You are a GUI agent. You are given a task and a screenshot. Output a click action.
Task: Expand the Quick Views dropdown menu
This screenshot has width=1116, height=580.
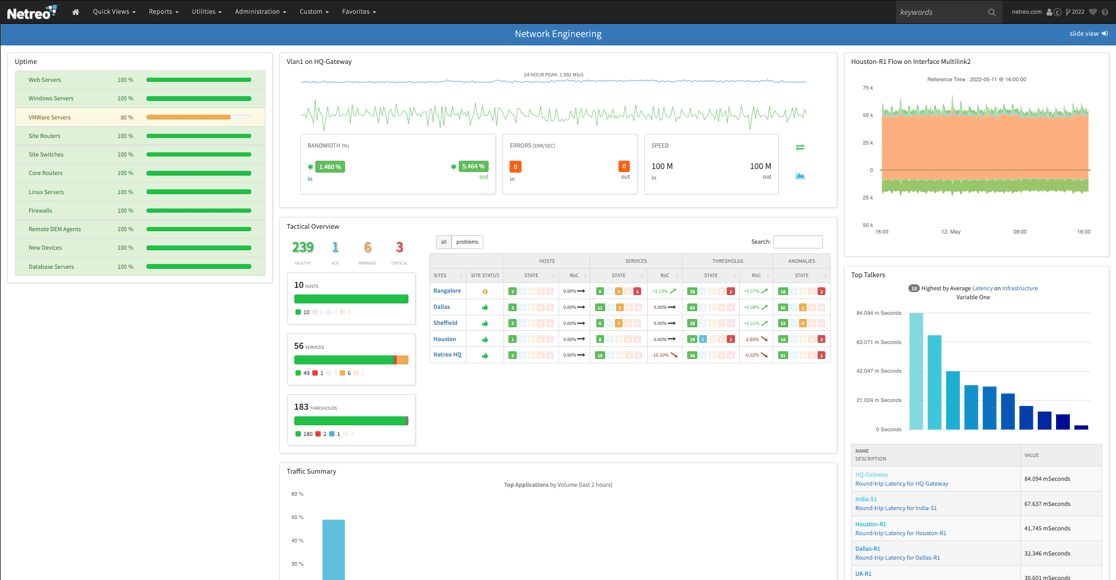click(113, 12)
